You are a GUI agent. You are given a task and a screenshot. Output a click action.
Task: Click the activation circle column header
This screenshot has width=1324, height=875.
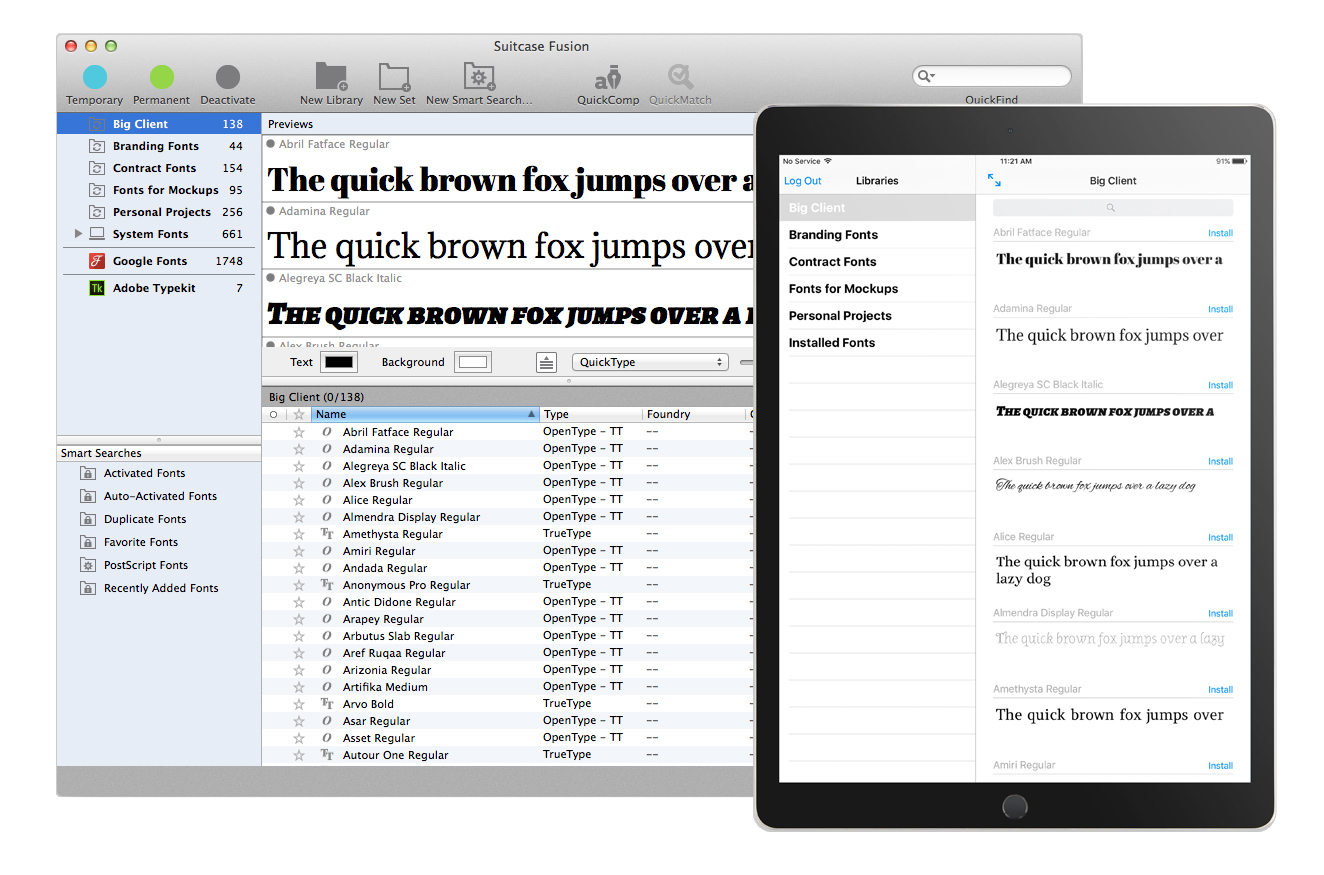click(274, 414)
